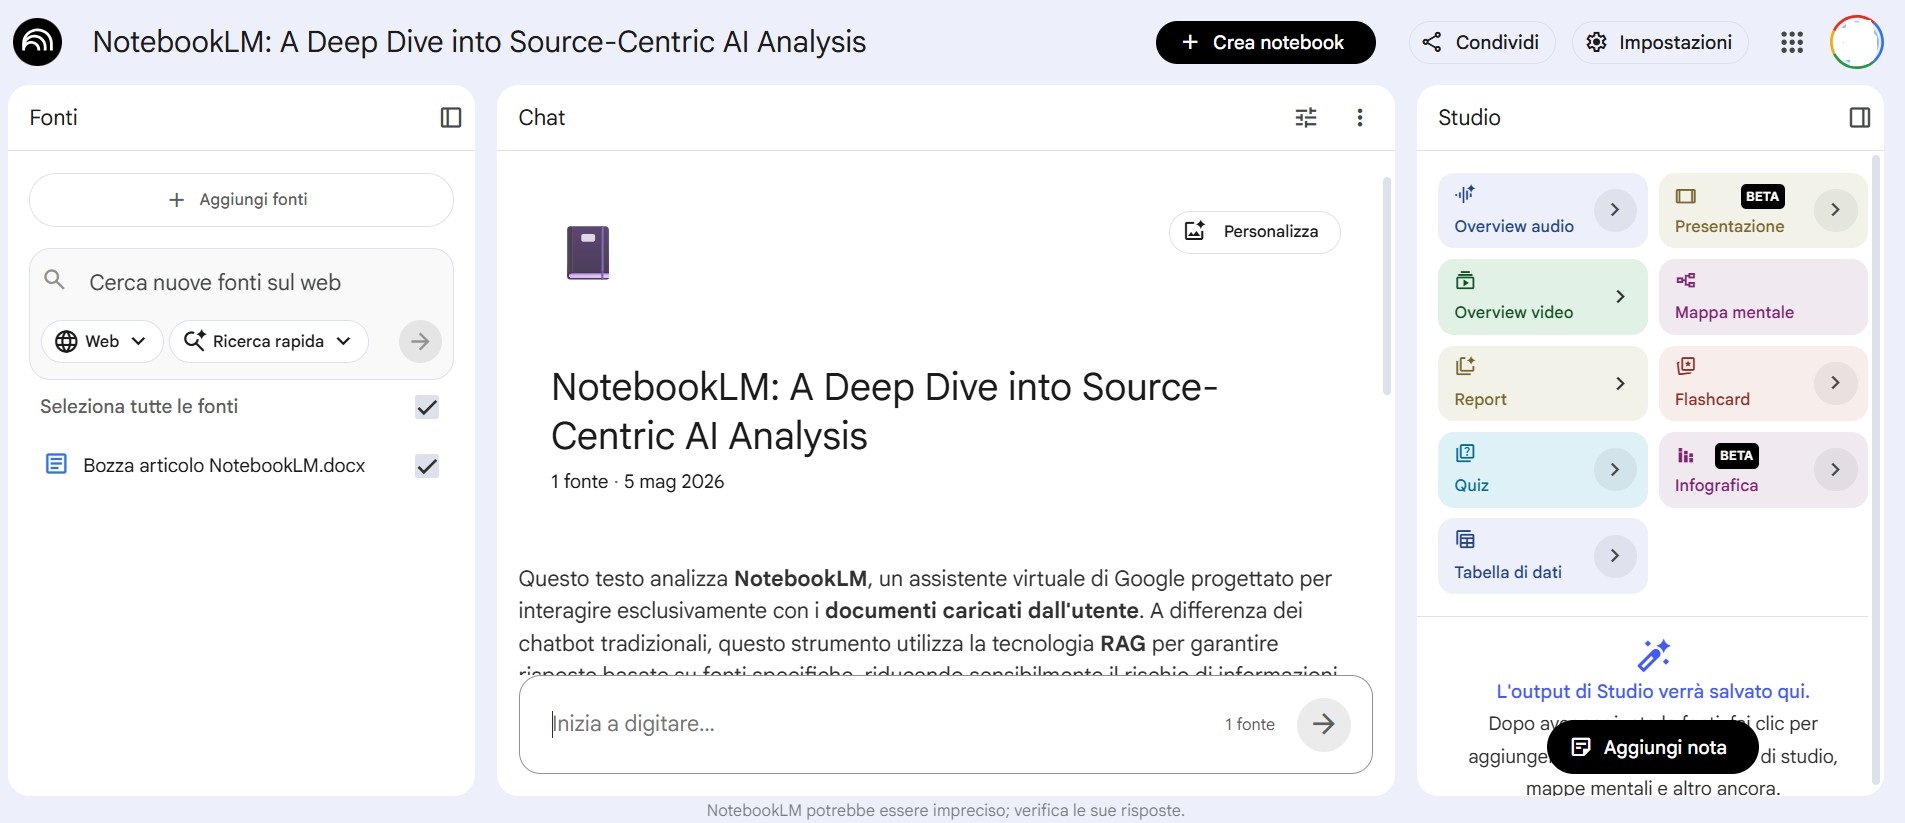Screen dimensions: 1905x823
Task: Expand Infografica options chevron
Action: 1835,469
